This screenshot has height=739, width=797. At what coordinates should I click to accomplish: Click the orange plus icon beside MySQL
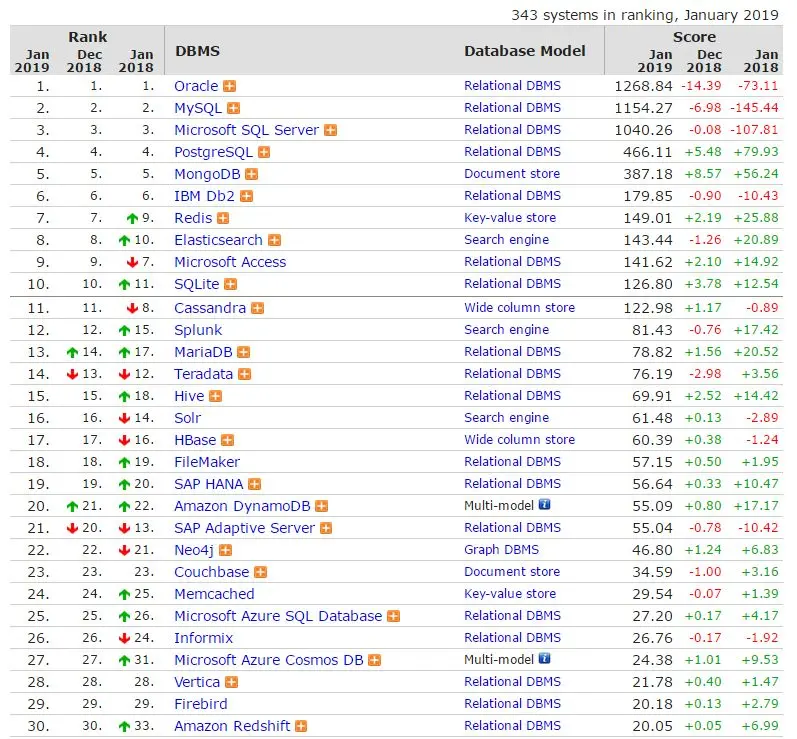click(x=233, y=108)
